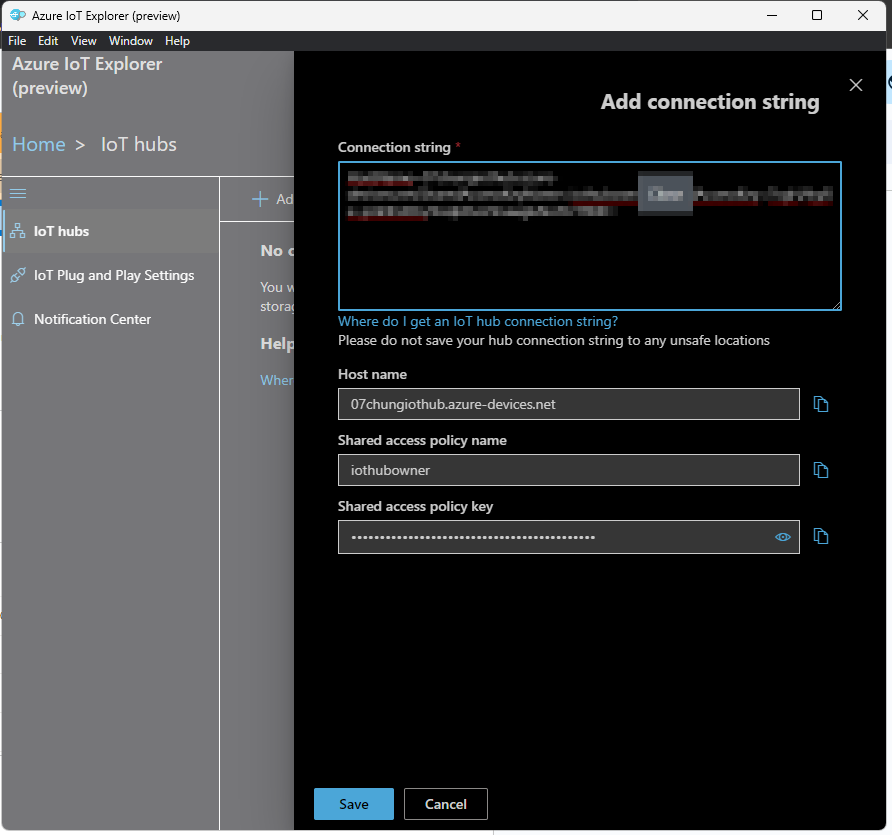This screenshot has height=835, width=892.
Task: Click the connection string resize grip
Action: coord(837,306)
